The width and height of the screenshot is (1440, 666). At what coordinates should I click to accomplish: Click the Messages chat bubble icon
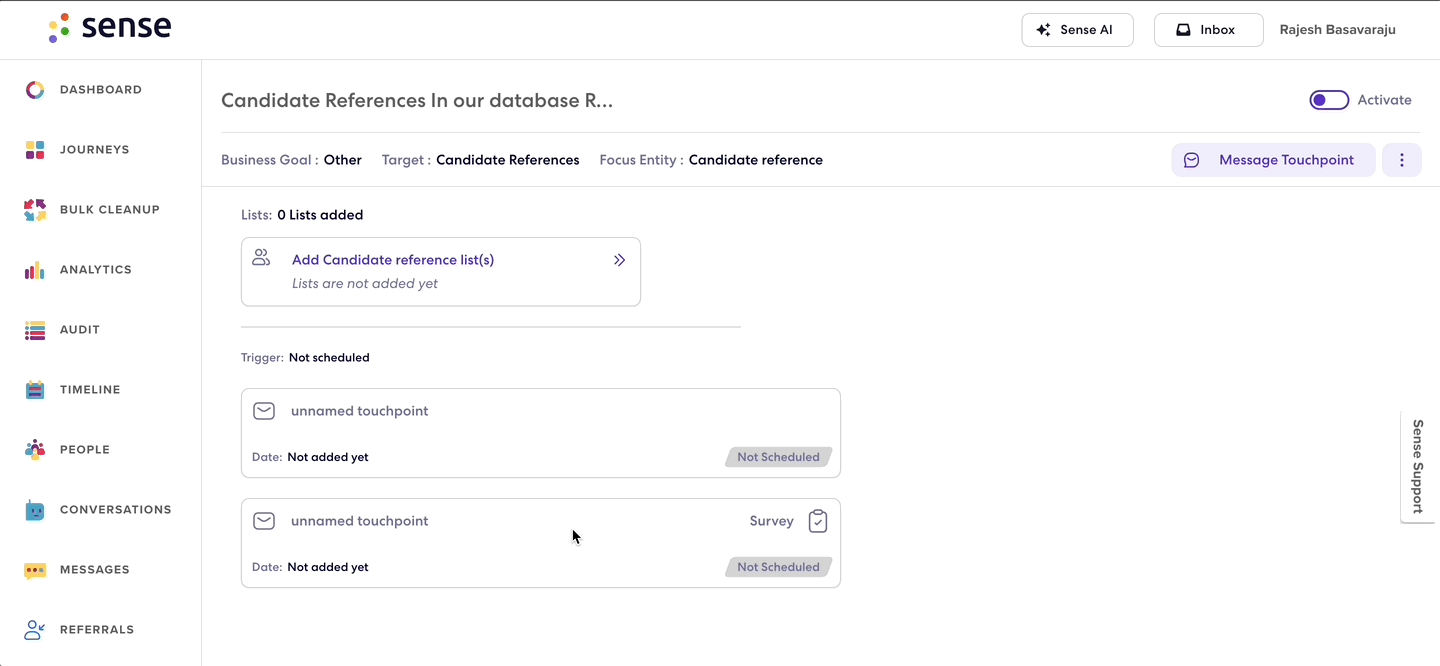(35, 570)
